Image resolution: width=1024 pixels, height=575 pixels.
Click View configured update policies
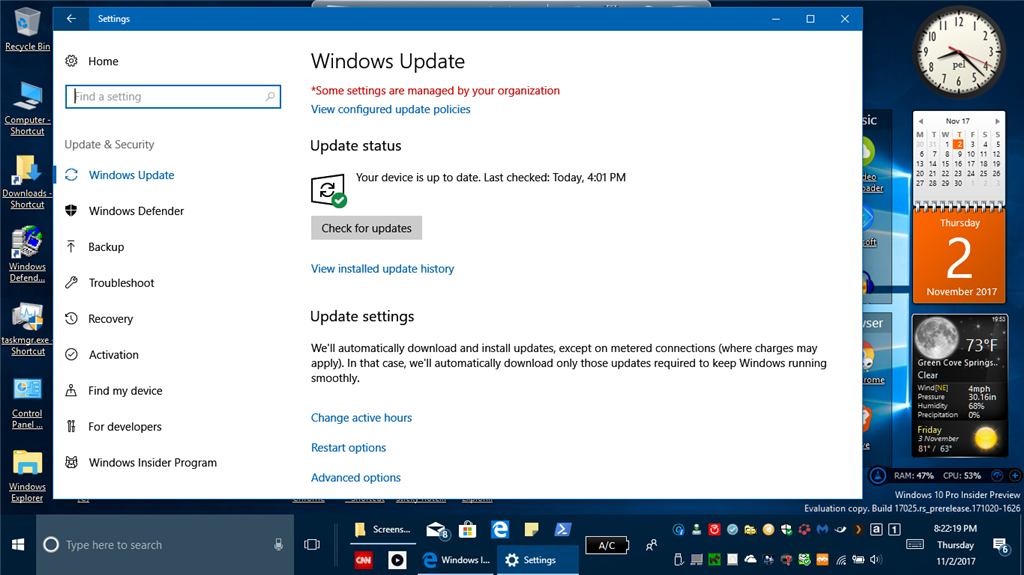click(391, 109)
